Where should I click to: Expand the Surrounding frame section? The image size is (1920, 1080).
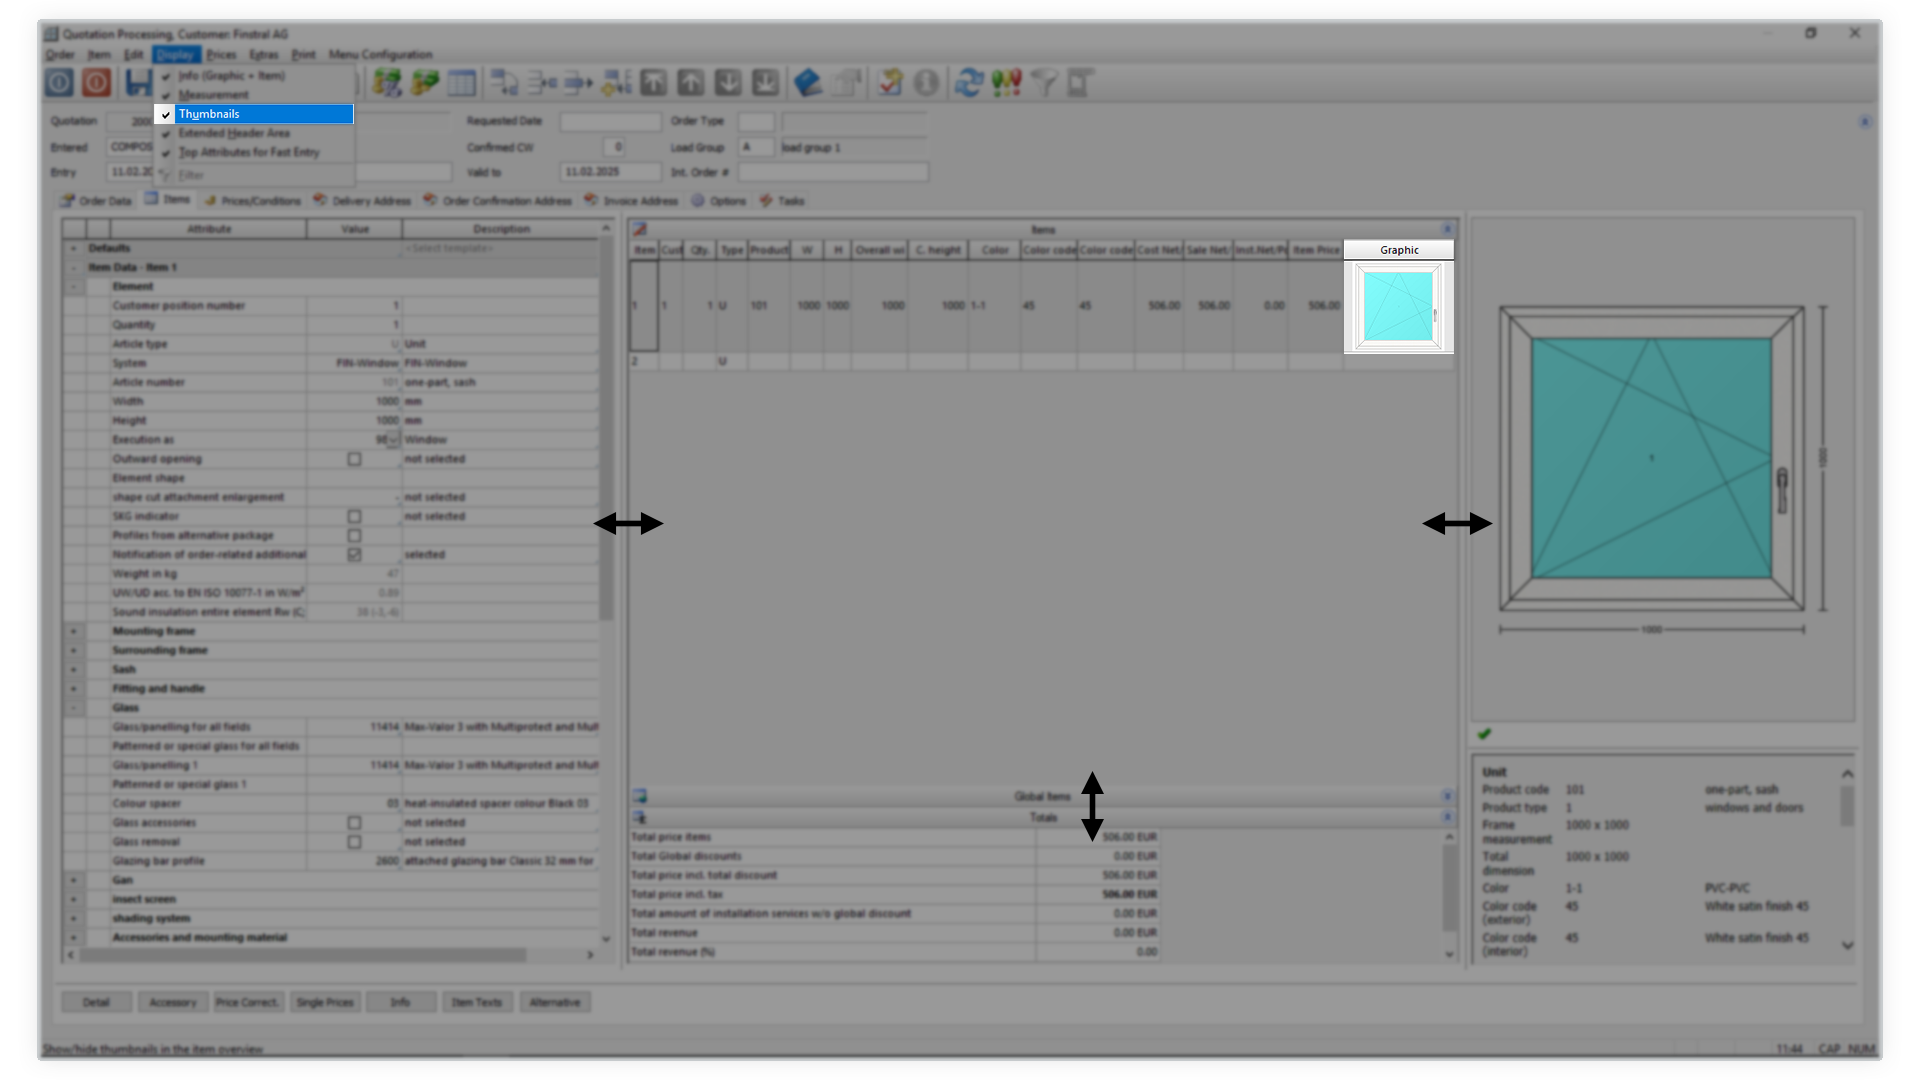click(x=73, y=650)
